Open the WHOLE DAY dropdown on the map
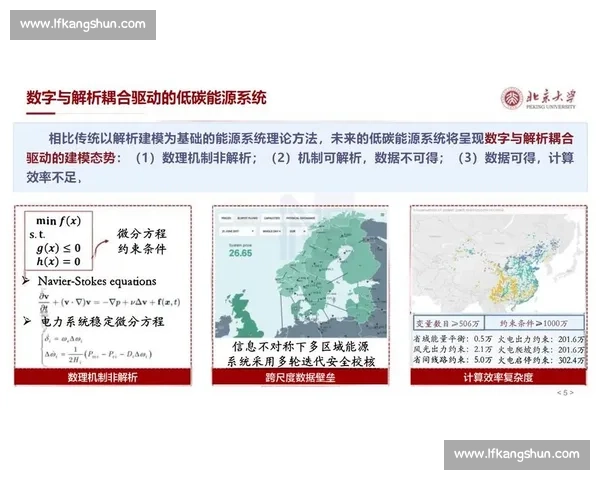Image resolution: width=600 pixels, height=480 pixels. pyautogui.click(x=272, y=231)
